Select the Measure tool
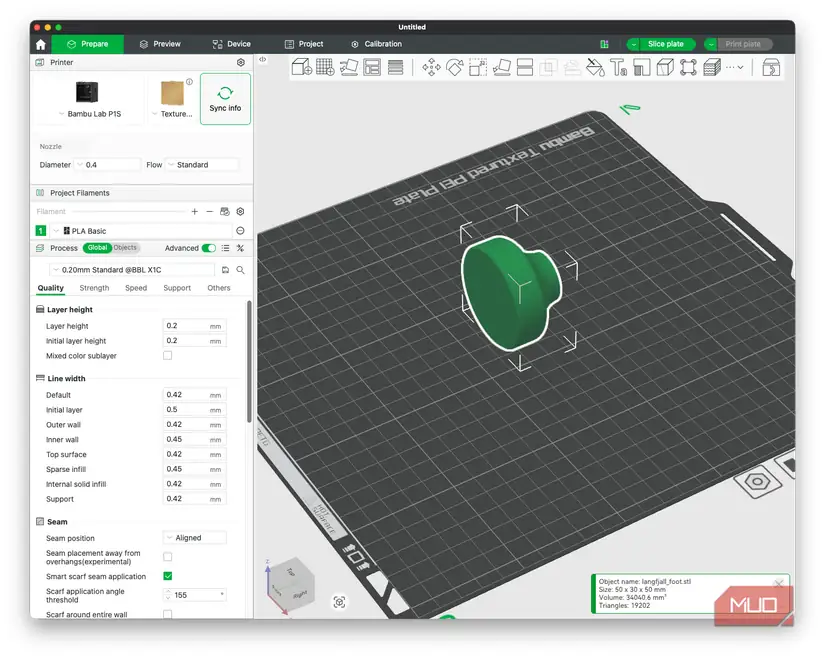 pyautogui.click(x=688, y=67)
